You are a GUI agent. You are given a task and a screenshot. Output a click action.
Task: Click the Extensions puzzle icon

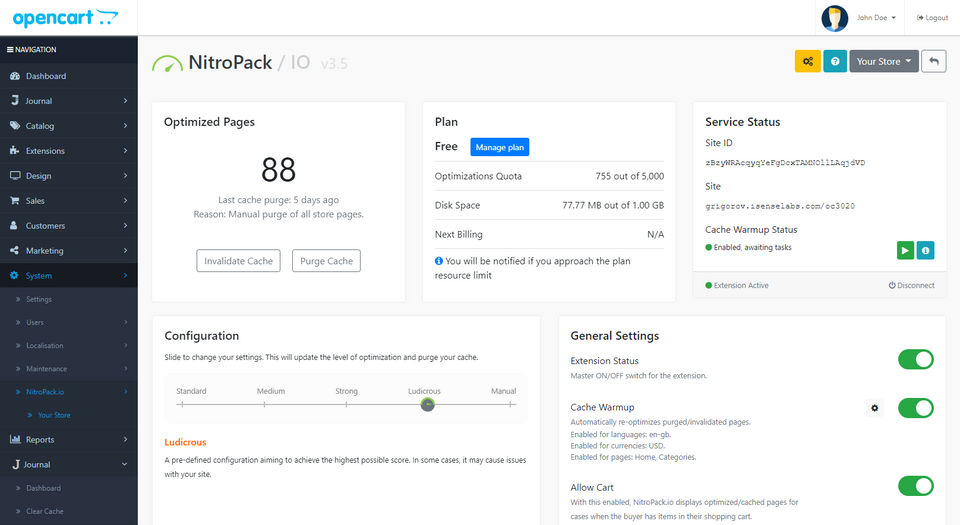[x=15, y=151]
